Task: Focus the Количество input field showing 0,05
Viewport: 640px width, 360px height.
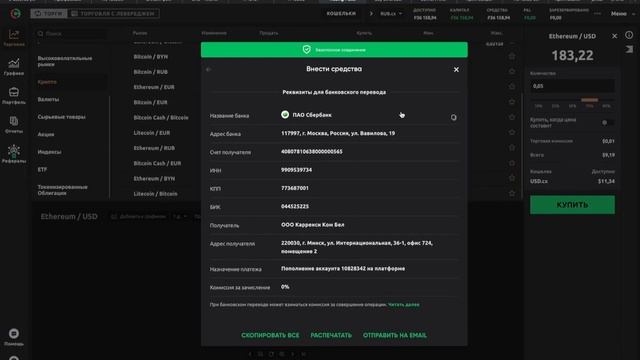Action: coord(572,86)
